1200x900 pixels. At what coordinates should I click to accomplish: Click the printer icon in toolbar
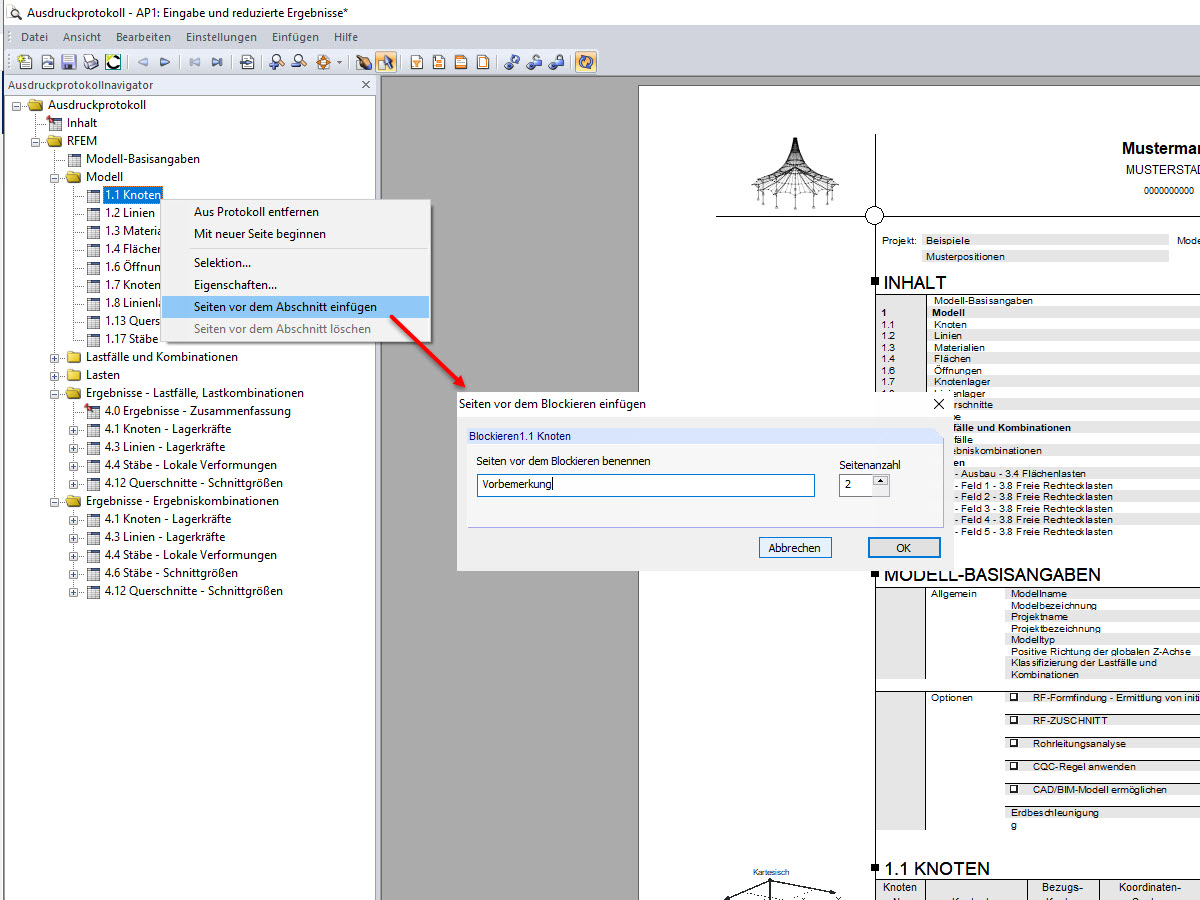[91, 62]
